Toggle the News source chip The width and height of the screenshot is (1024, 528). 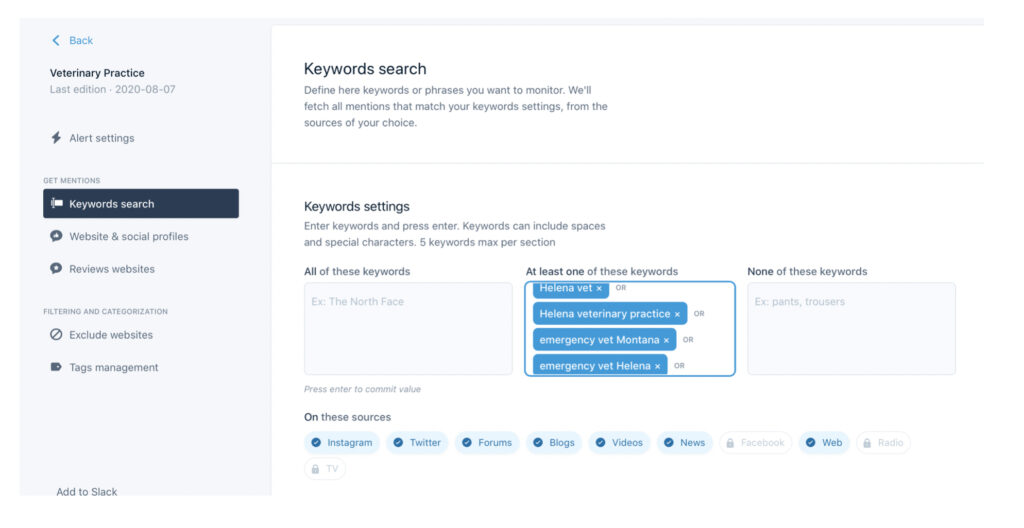click(x=684, y=442)
